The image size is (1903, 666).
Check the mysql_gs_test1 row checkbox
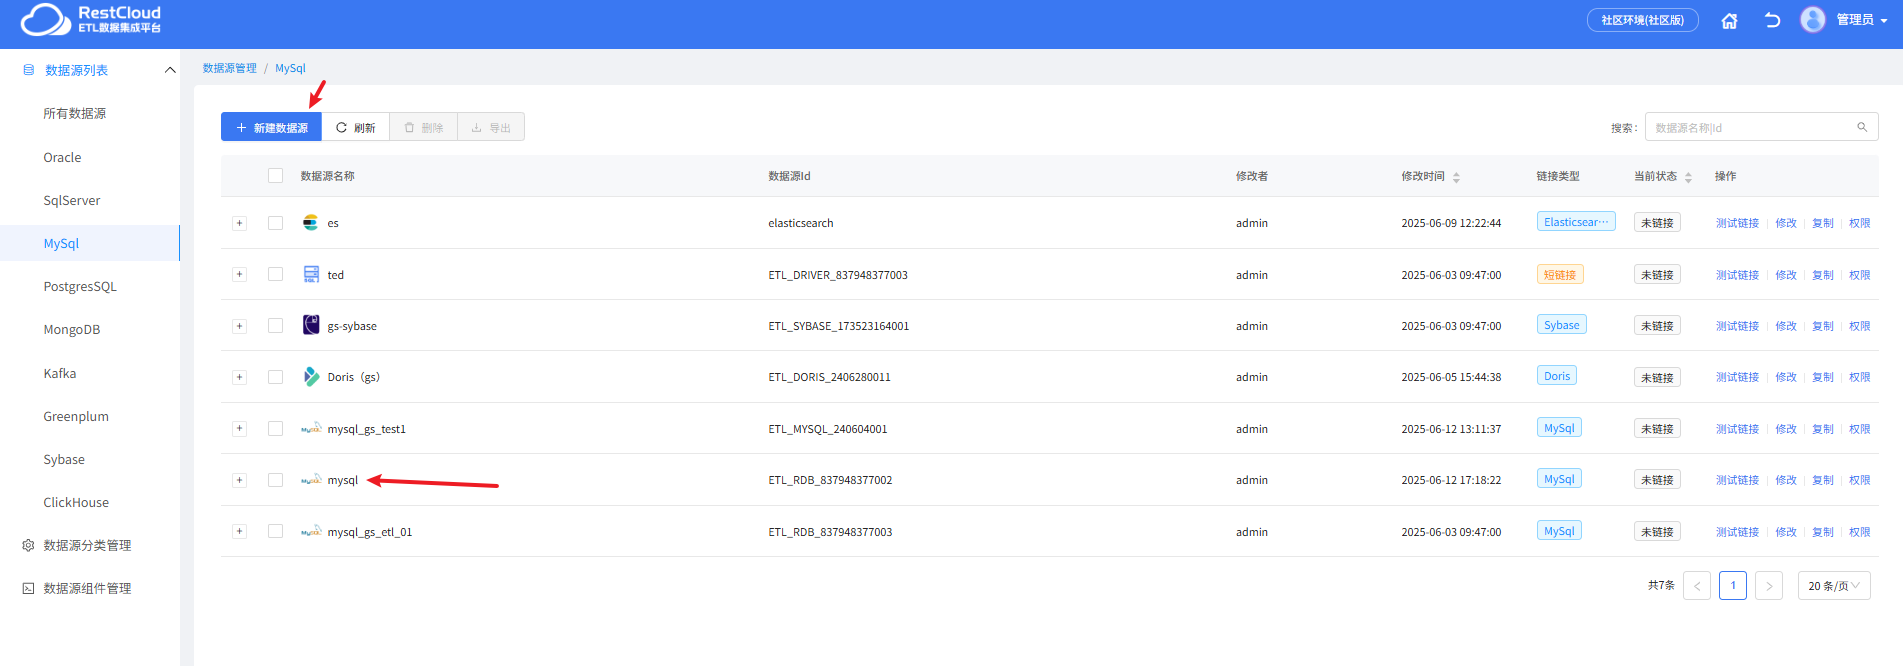tap(275, 428)
